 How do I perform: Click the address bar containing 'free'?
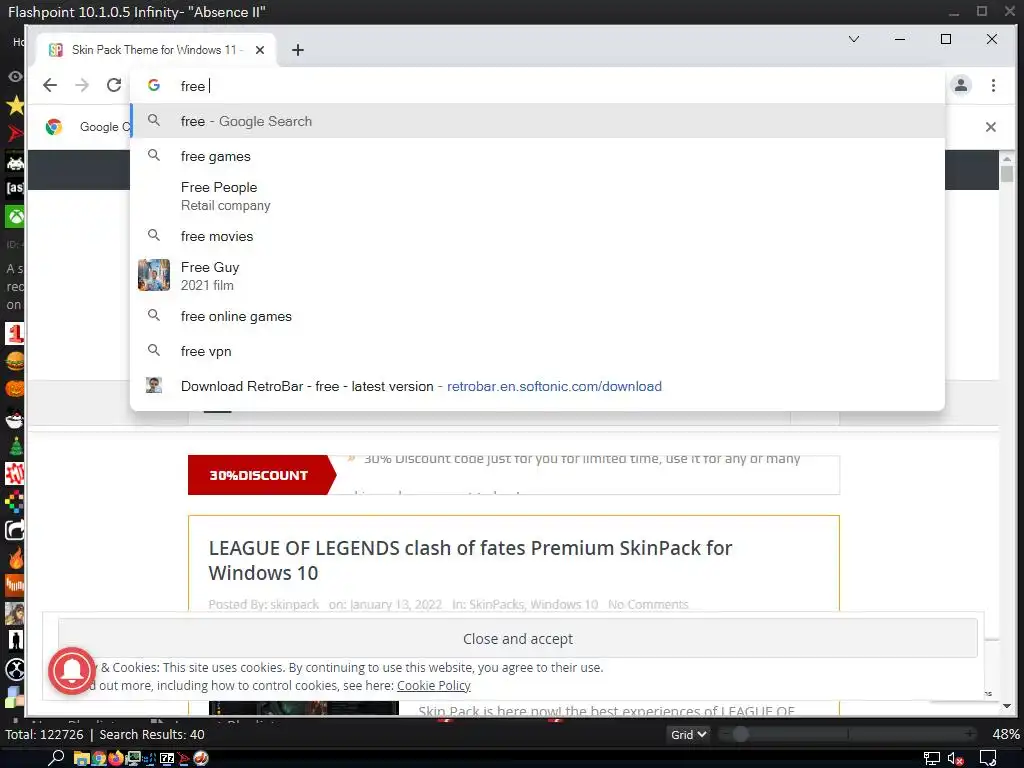[x=537, y=86]
